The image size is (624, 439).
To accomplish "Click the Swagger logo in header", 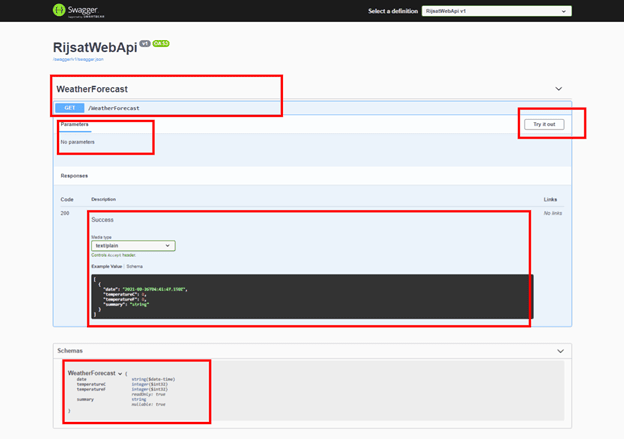I will pos(77,11).
